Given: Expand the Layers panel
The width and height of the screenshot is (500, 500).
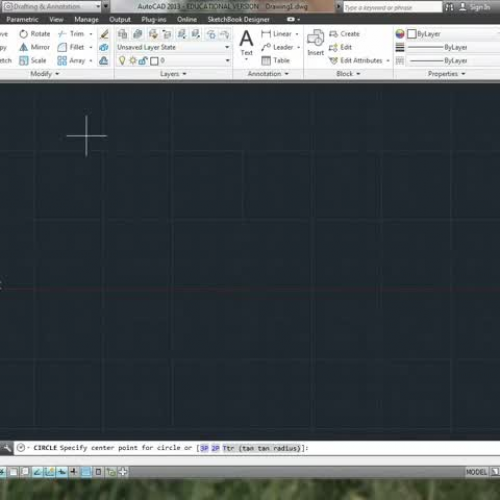Looking at the screenshot, I should (x=173, y=74).
